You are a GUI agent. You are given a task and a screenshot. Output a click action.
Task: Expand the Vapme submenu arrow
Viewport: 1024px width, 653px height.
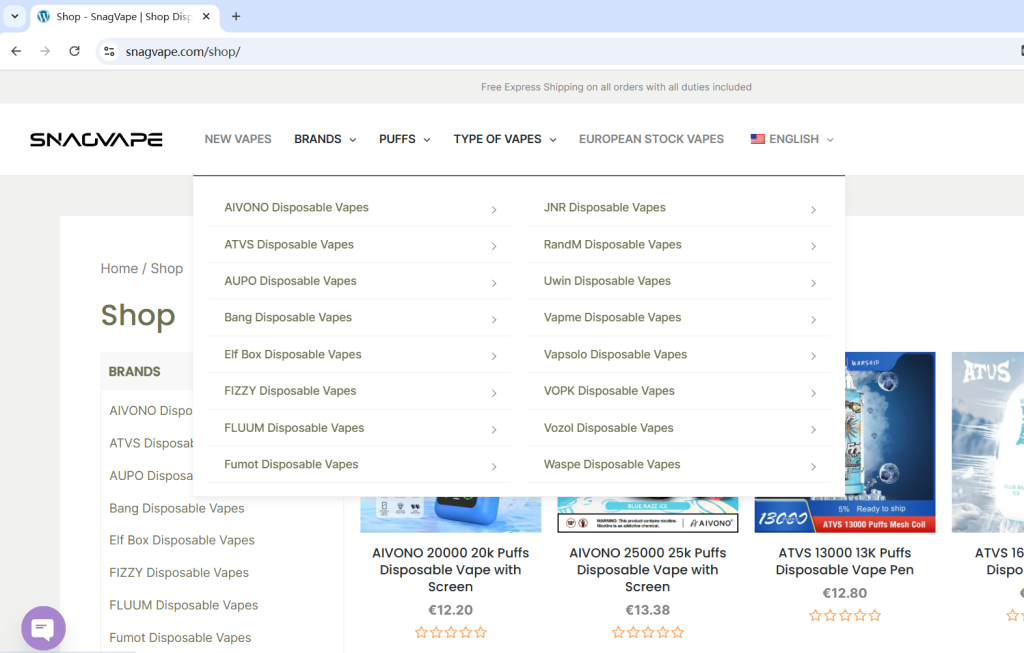[x=814, y=320]
